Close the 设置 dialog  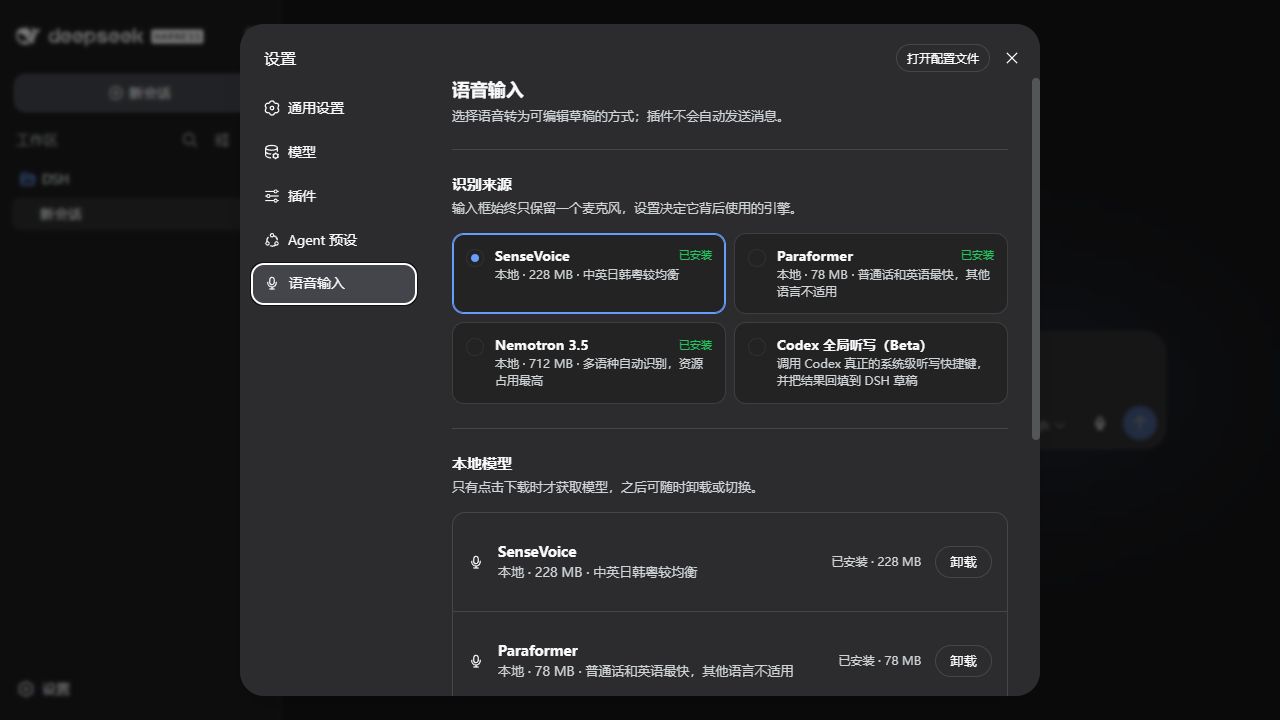(x=1012, y=58)
